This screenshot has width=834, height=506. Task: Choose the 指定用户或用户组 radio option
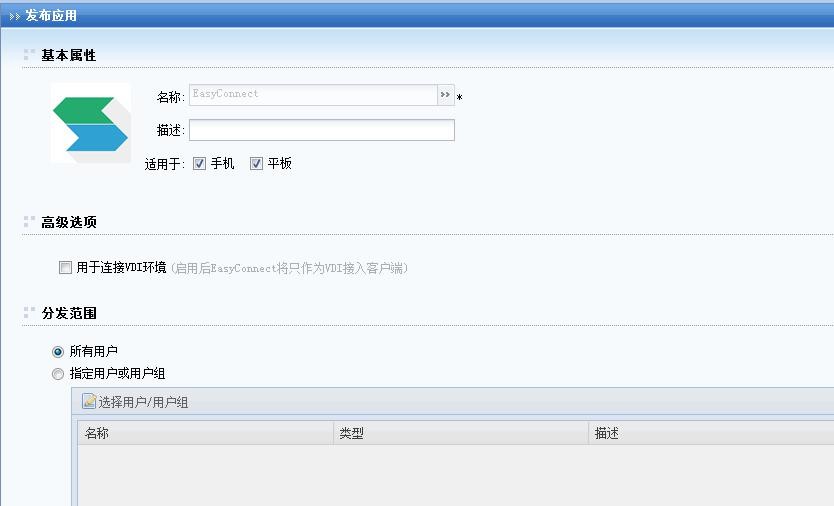(x=58, y=374)
